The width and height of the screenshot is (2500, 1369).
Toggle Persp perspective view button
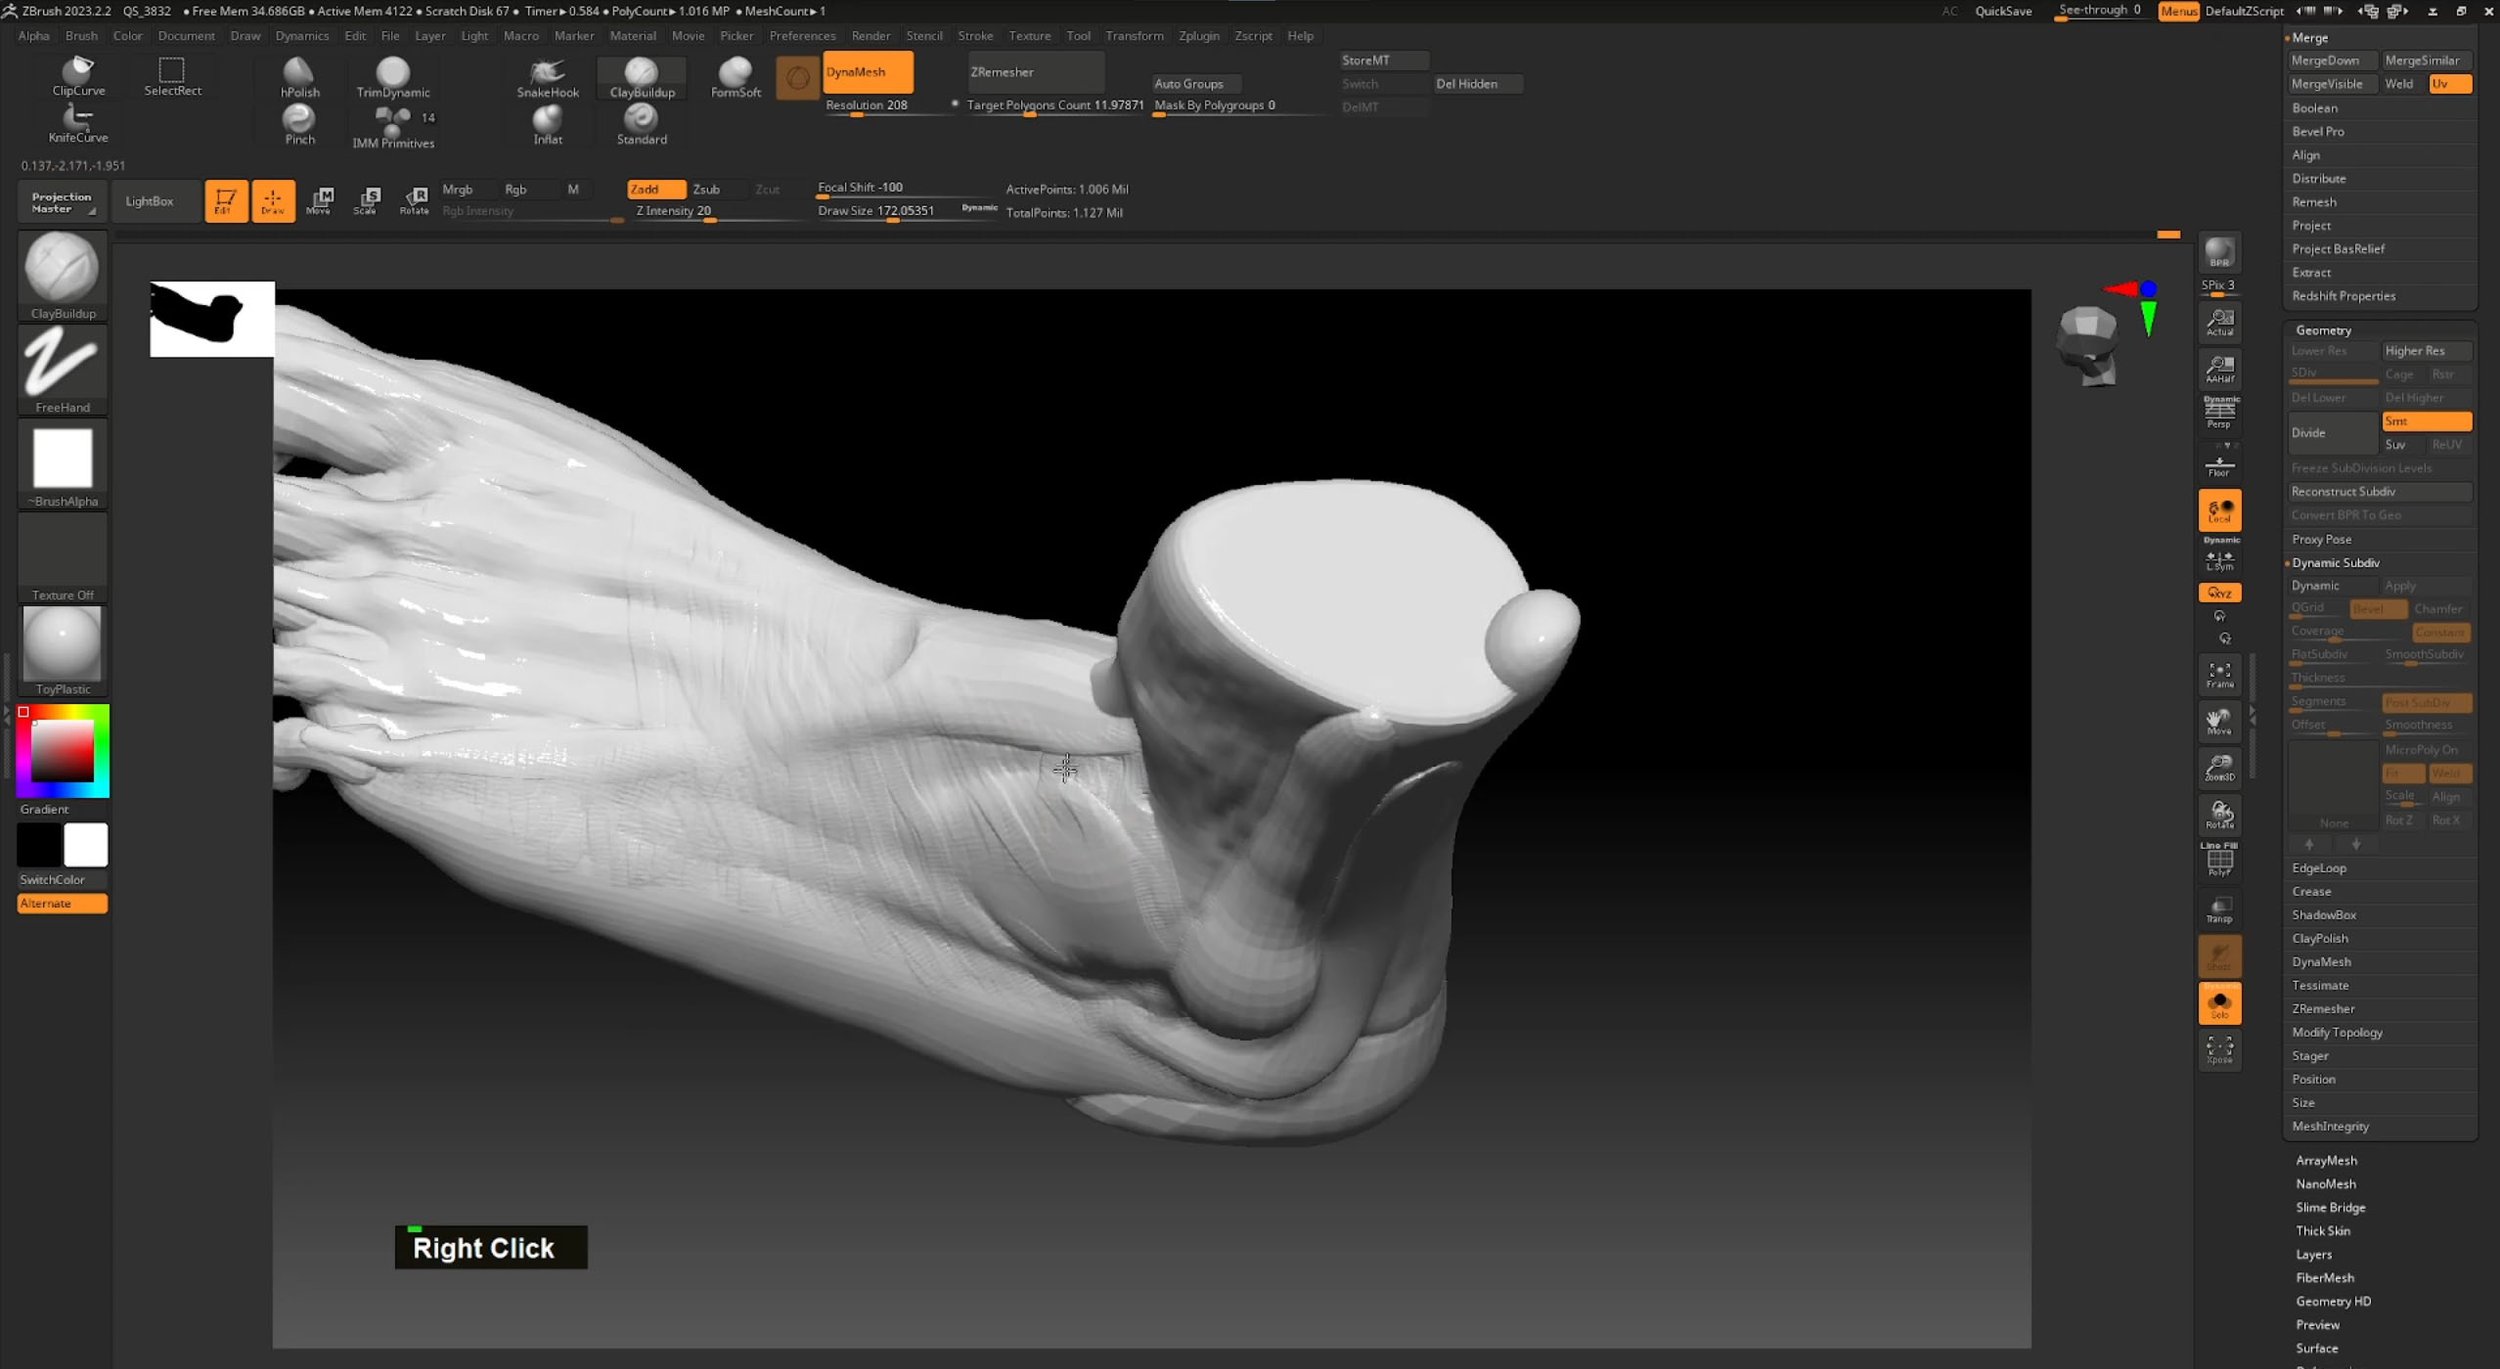2219,412
